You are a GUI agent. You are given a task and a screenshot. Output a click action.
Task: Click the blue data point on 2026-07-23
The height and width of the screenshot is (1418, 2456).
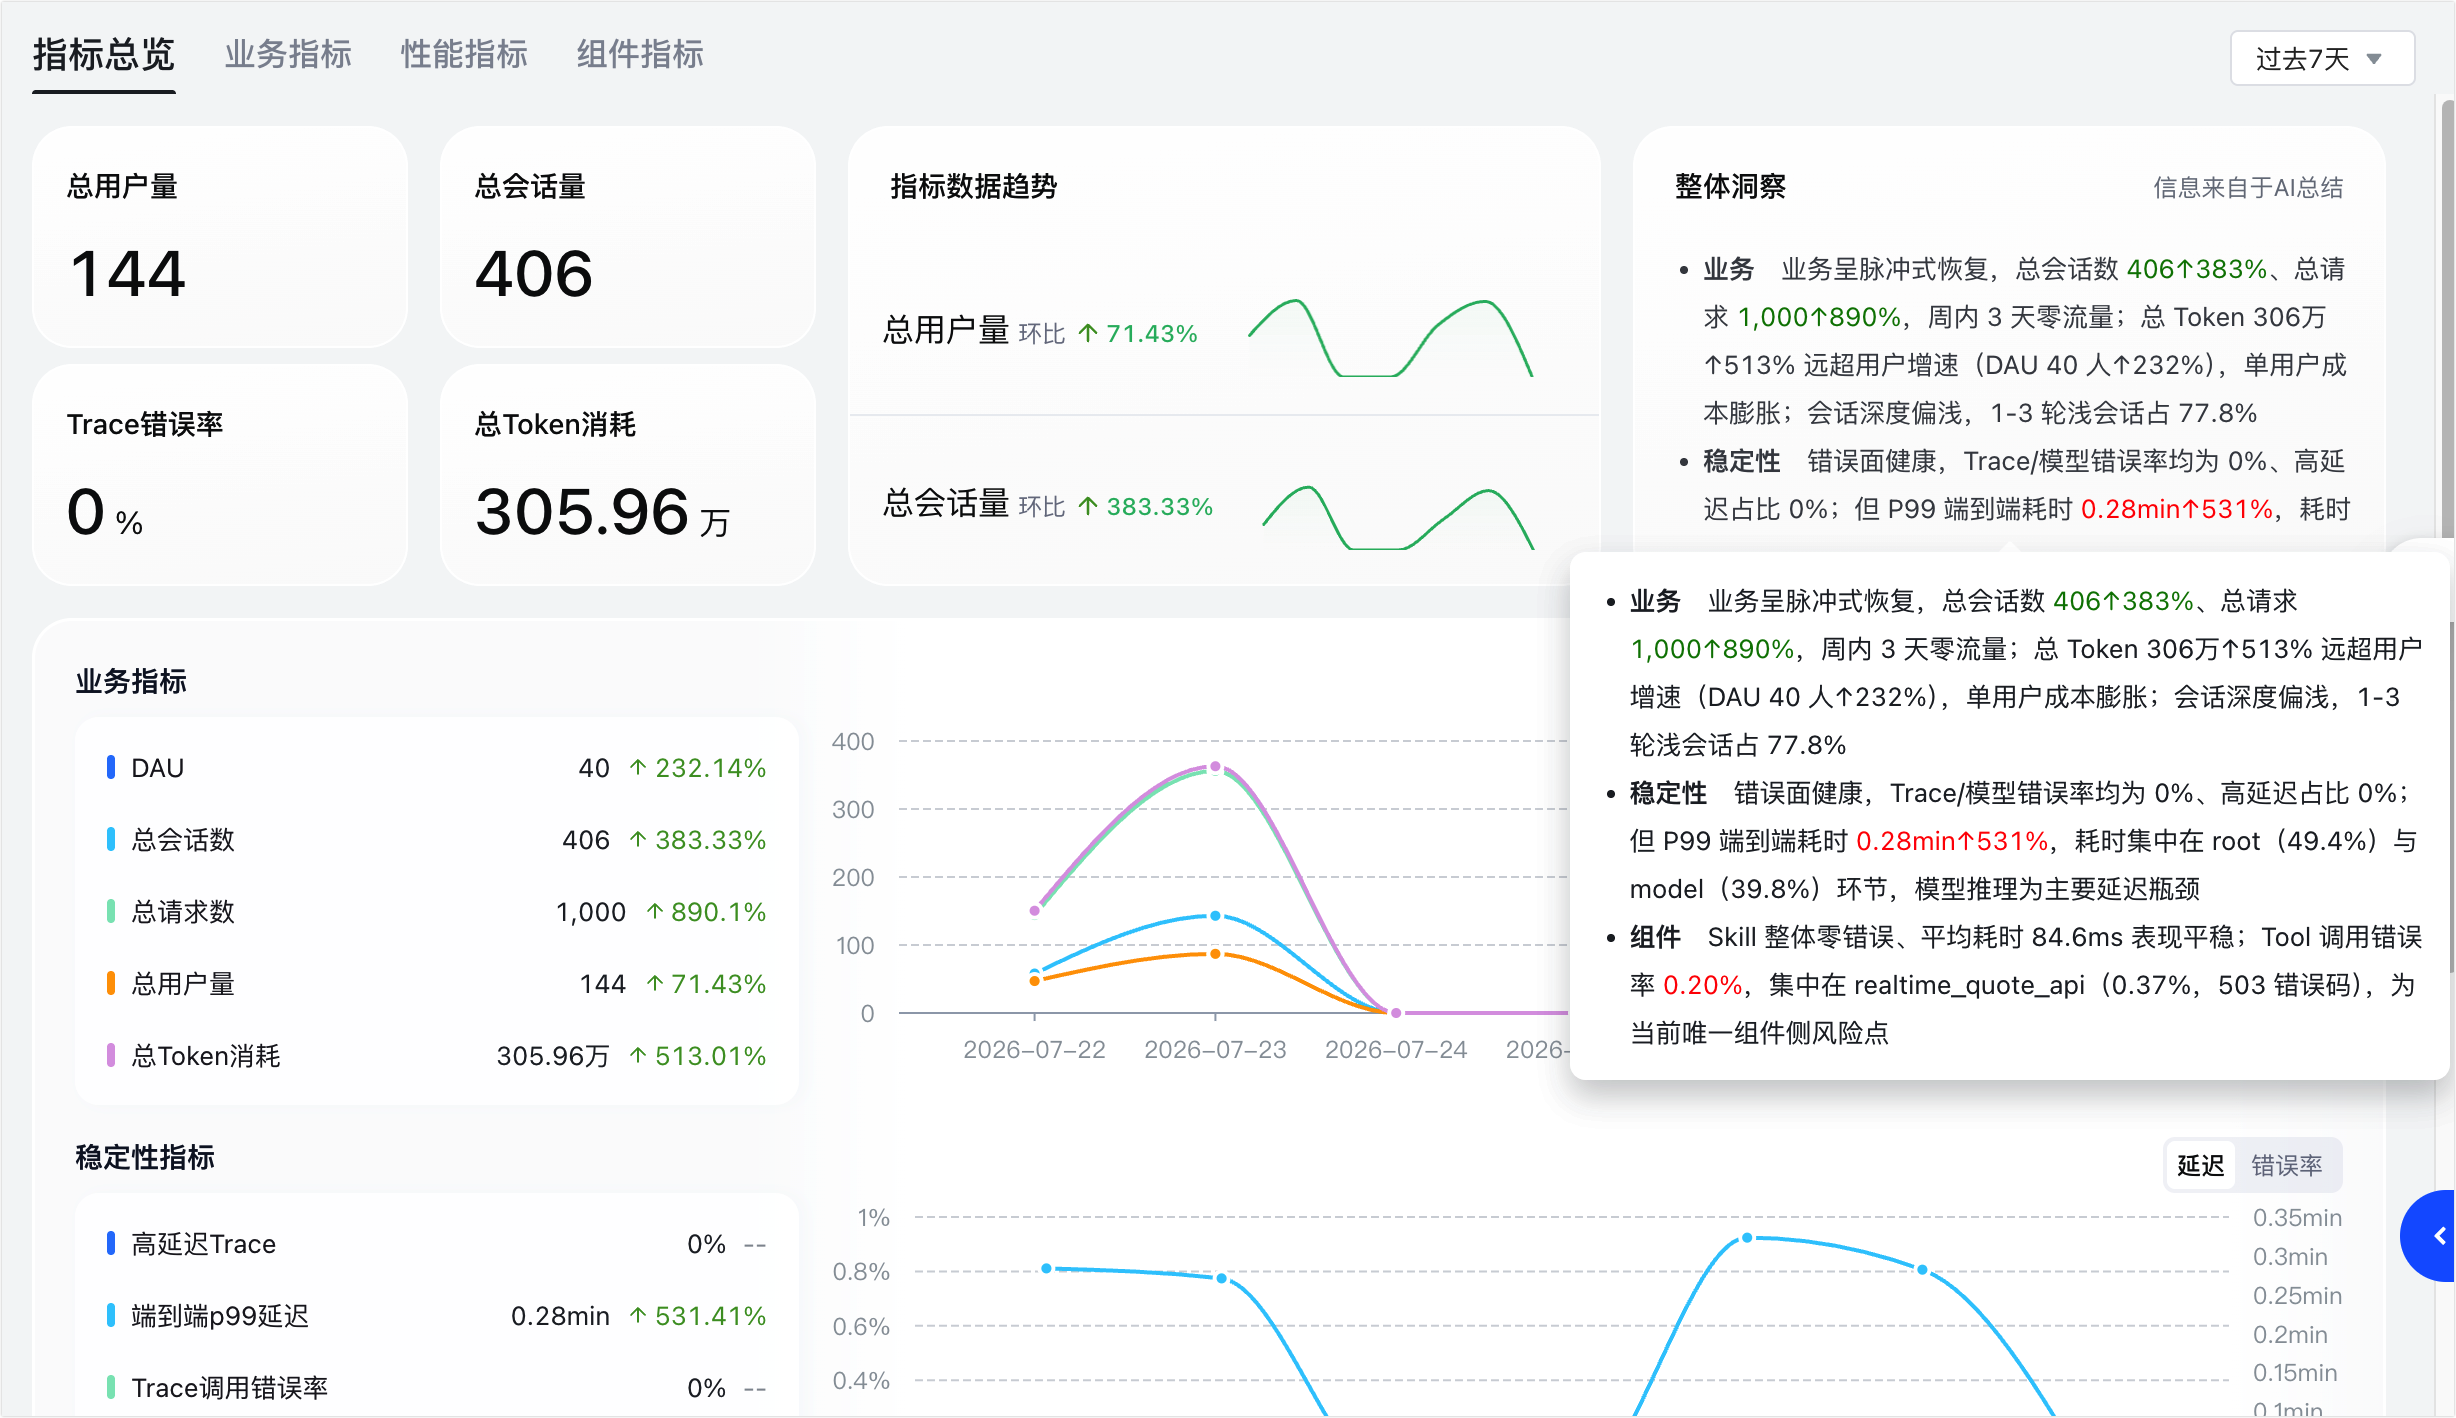pyautogui.click(x=1215, y=916)
